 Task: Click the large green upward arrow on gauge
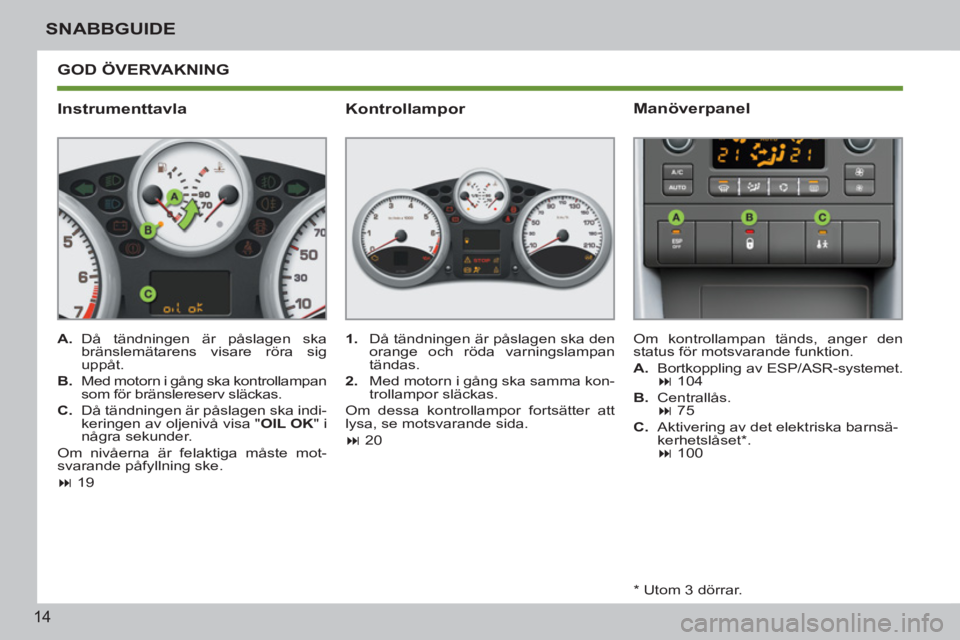pos(189,215)
